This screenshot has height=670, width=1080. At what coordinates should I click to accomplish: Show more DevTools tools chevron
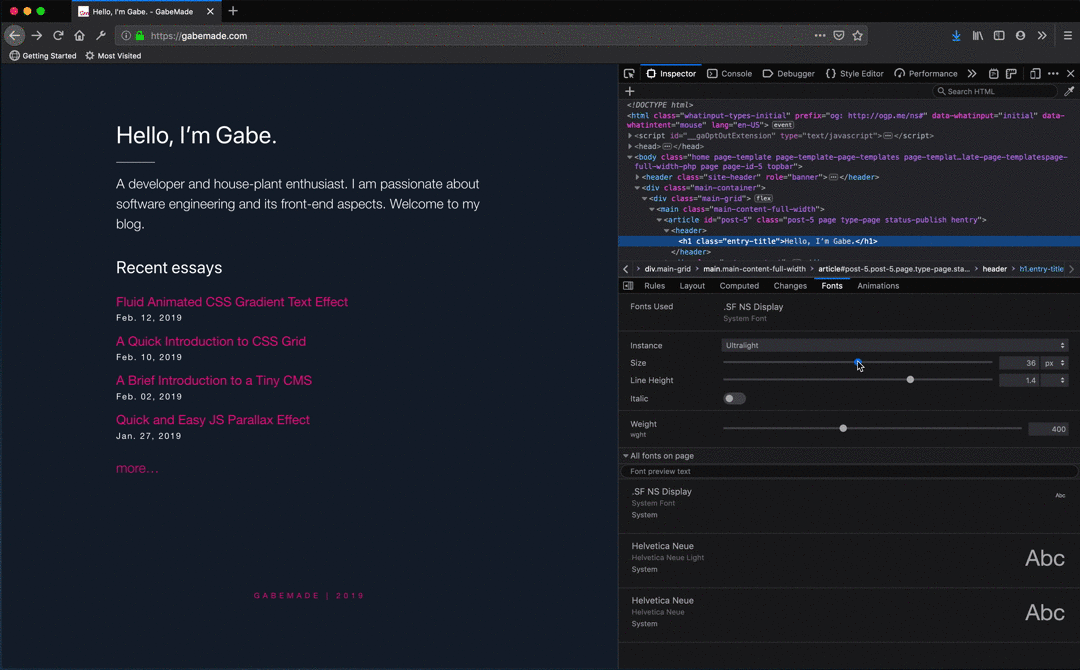[x=972, y=74]
